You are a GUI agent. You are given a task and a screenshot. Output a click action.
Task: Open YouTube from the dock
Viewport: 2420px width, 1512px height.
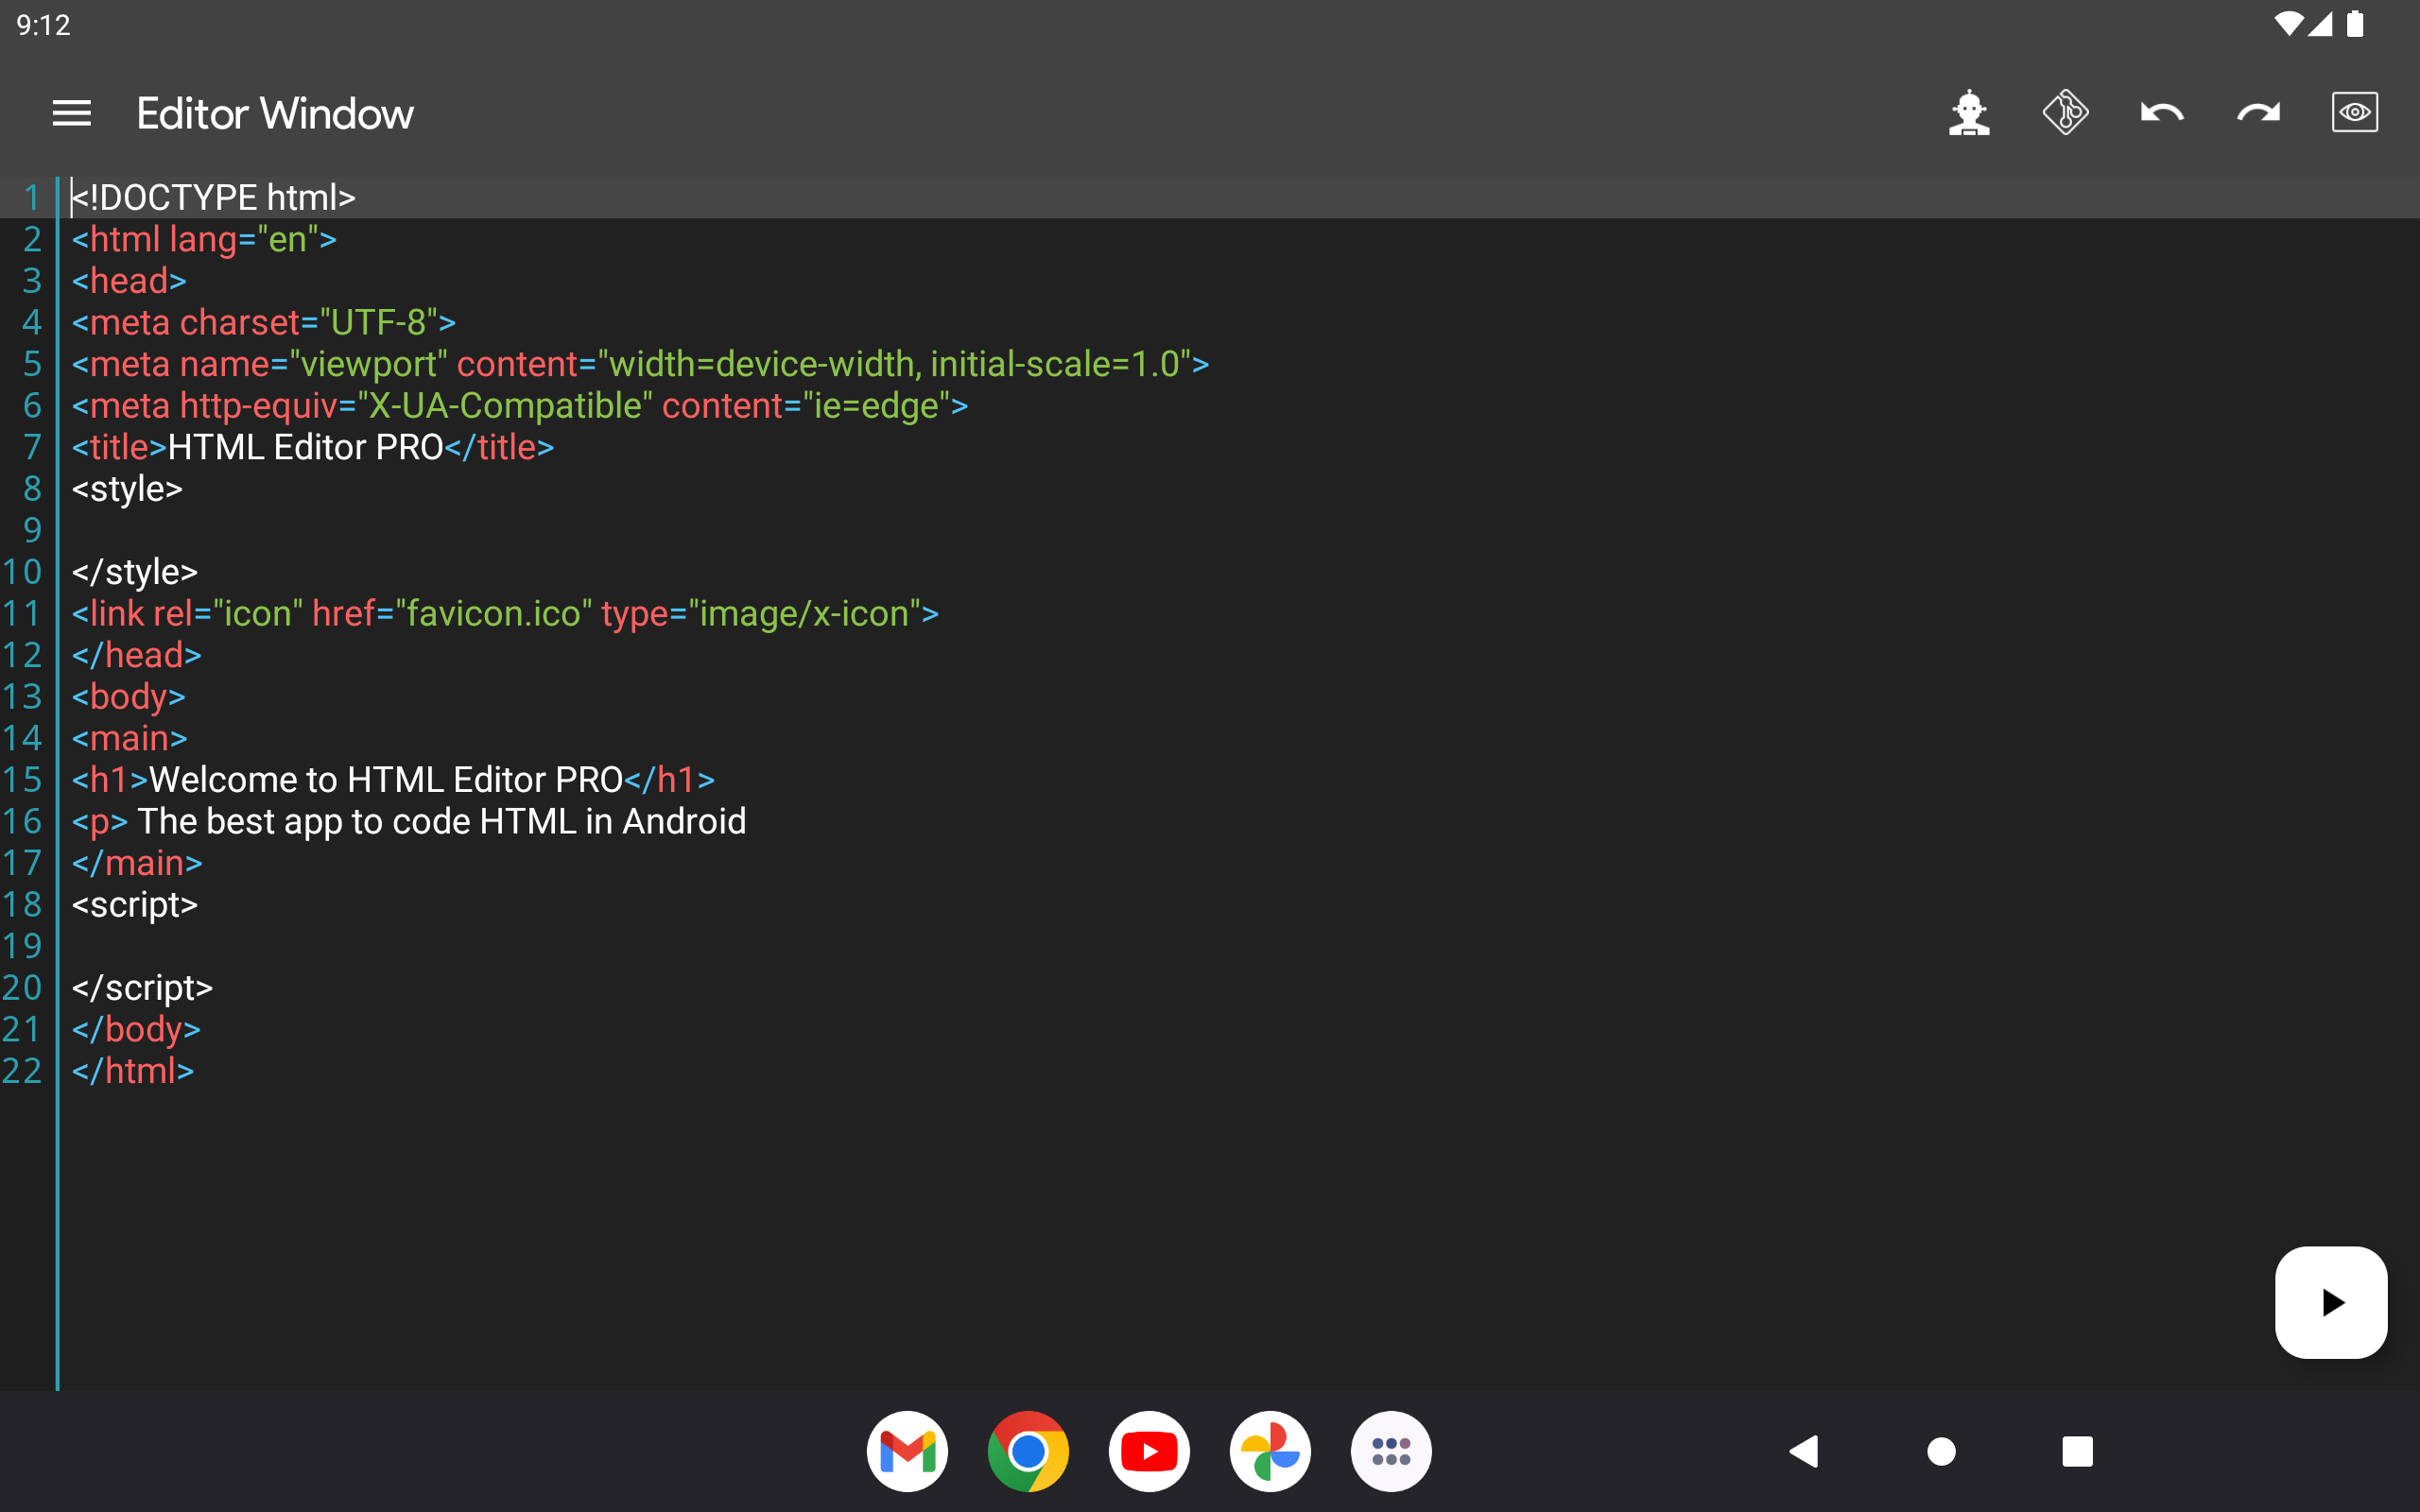tap(1149, 1451)
